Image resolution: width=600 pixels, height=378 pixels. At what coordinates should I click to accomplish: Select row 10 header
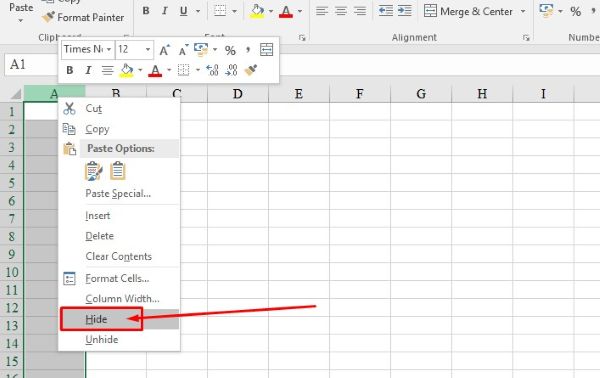12,272
